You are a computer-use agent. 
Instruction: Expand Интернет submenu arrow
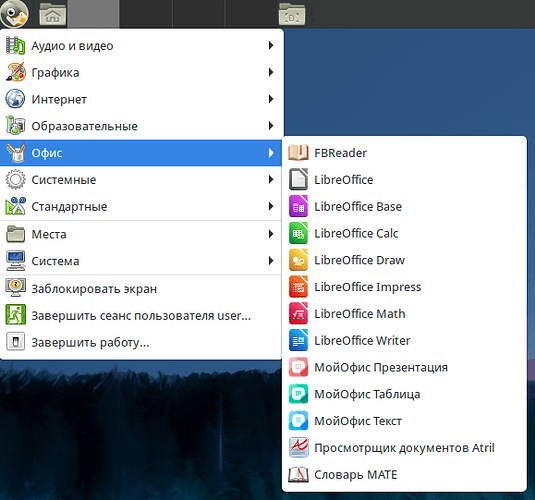coord(271,99)
